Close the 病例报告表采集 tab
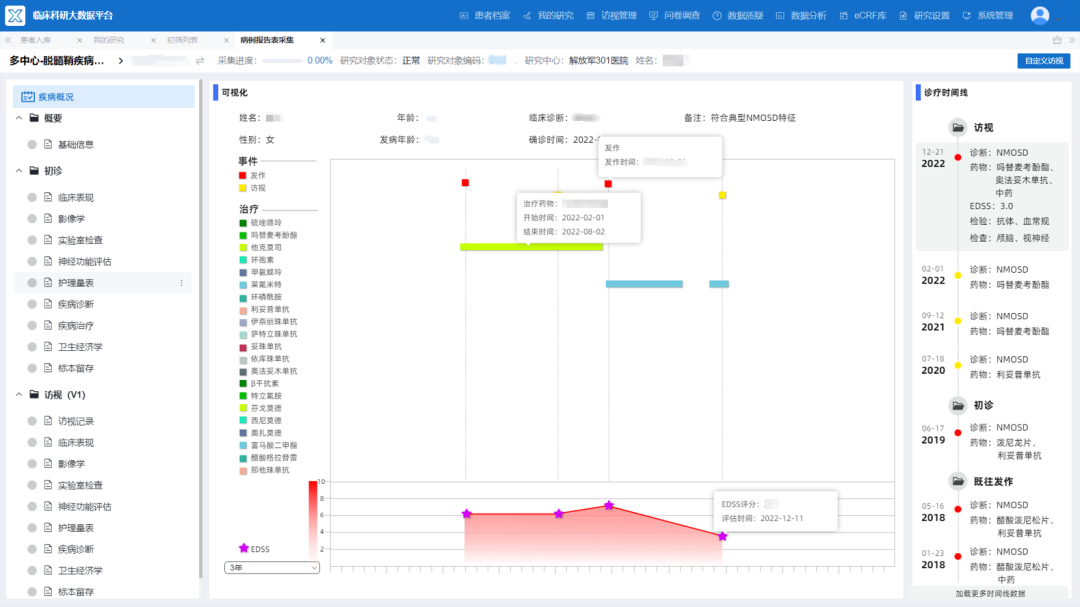 tap(322, 40)
